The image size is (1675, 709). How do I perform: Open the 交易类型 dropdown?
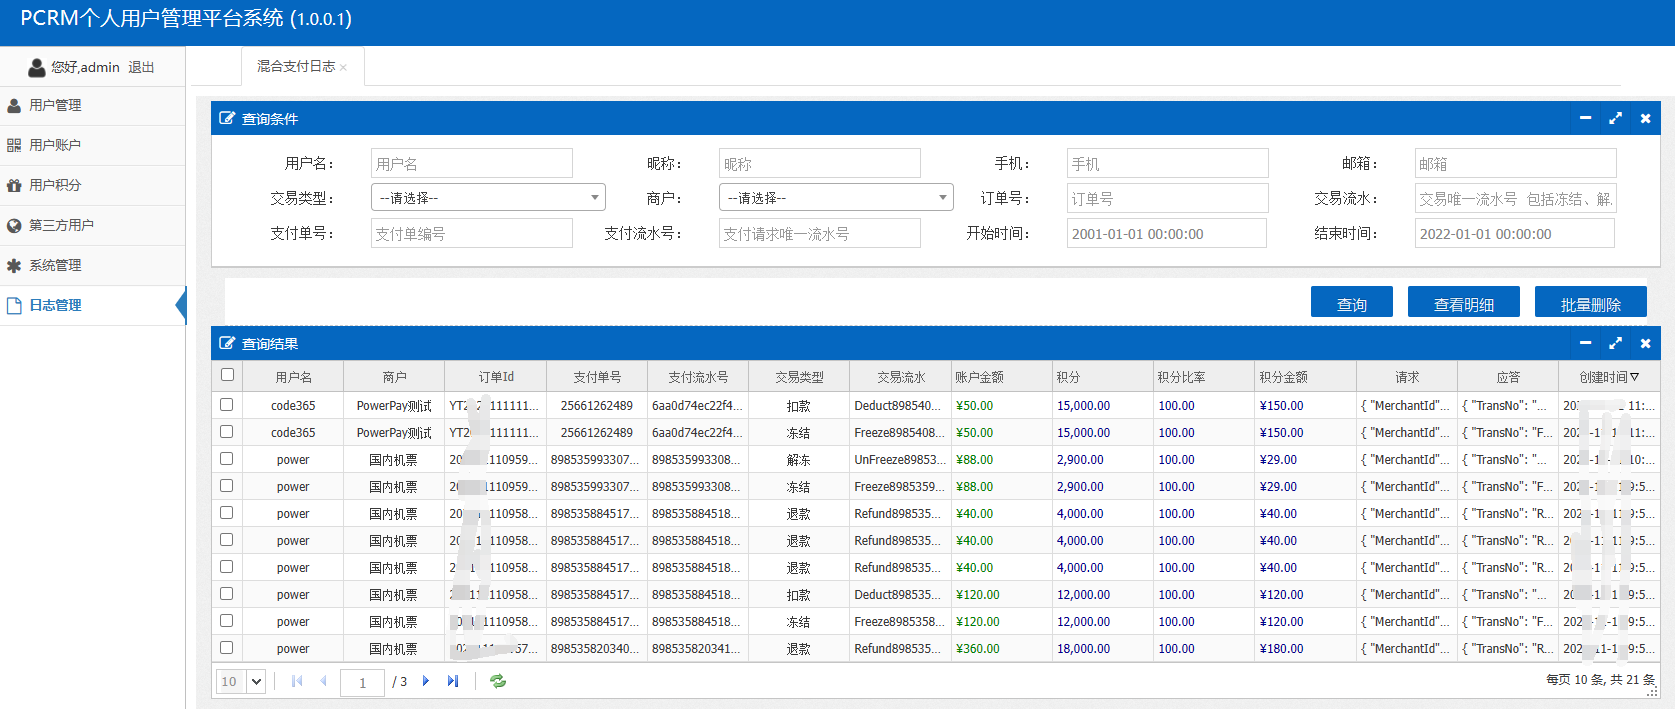(x=488, y=198)
